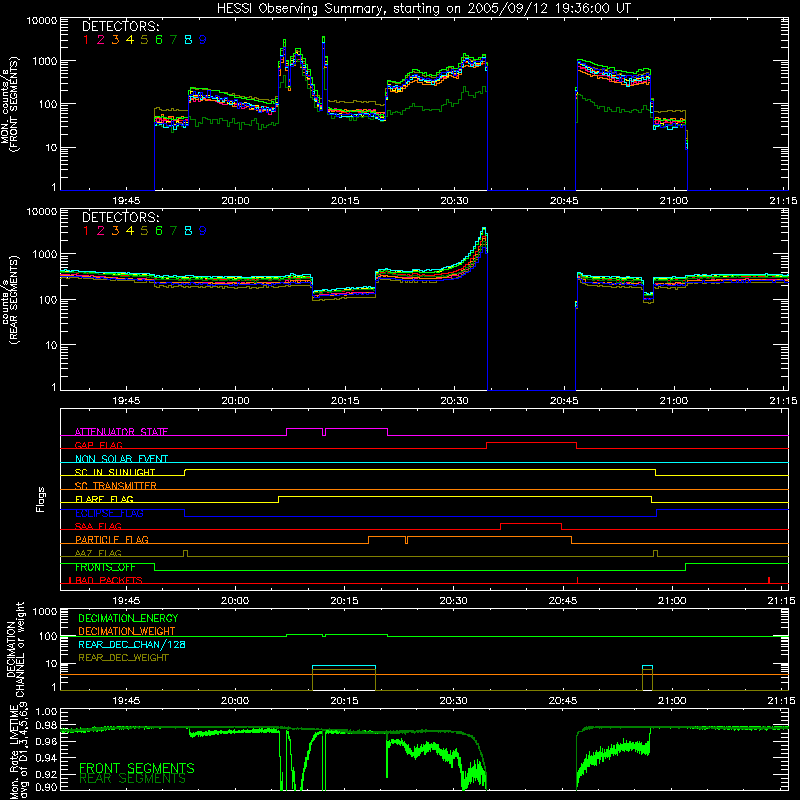Click the DECIMATION CHANNEL or weight axis title
Viewport: 800px width, 800px height.
(15, 649)
